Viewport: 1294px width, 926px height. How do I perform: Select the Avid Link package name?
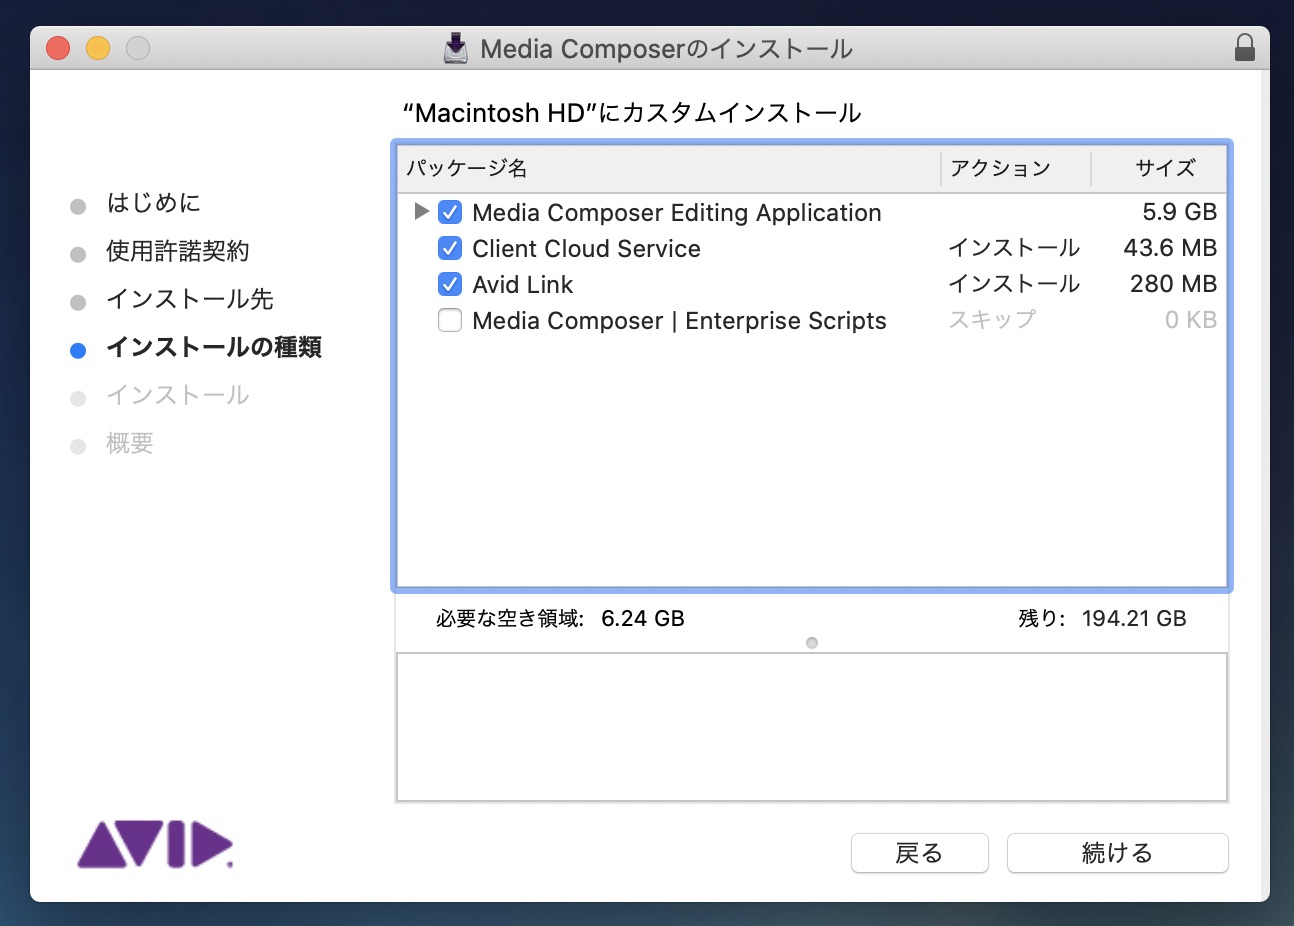[522, 285]
